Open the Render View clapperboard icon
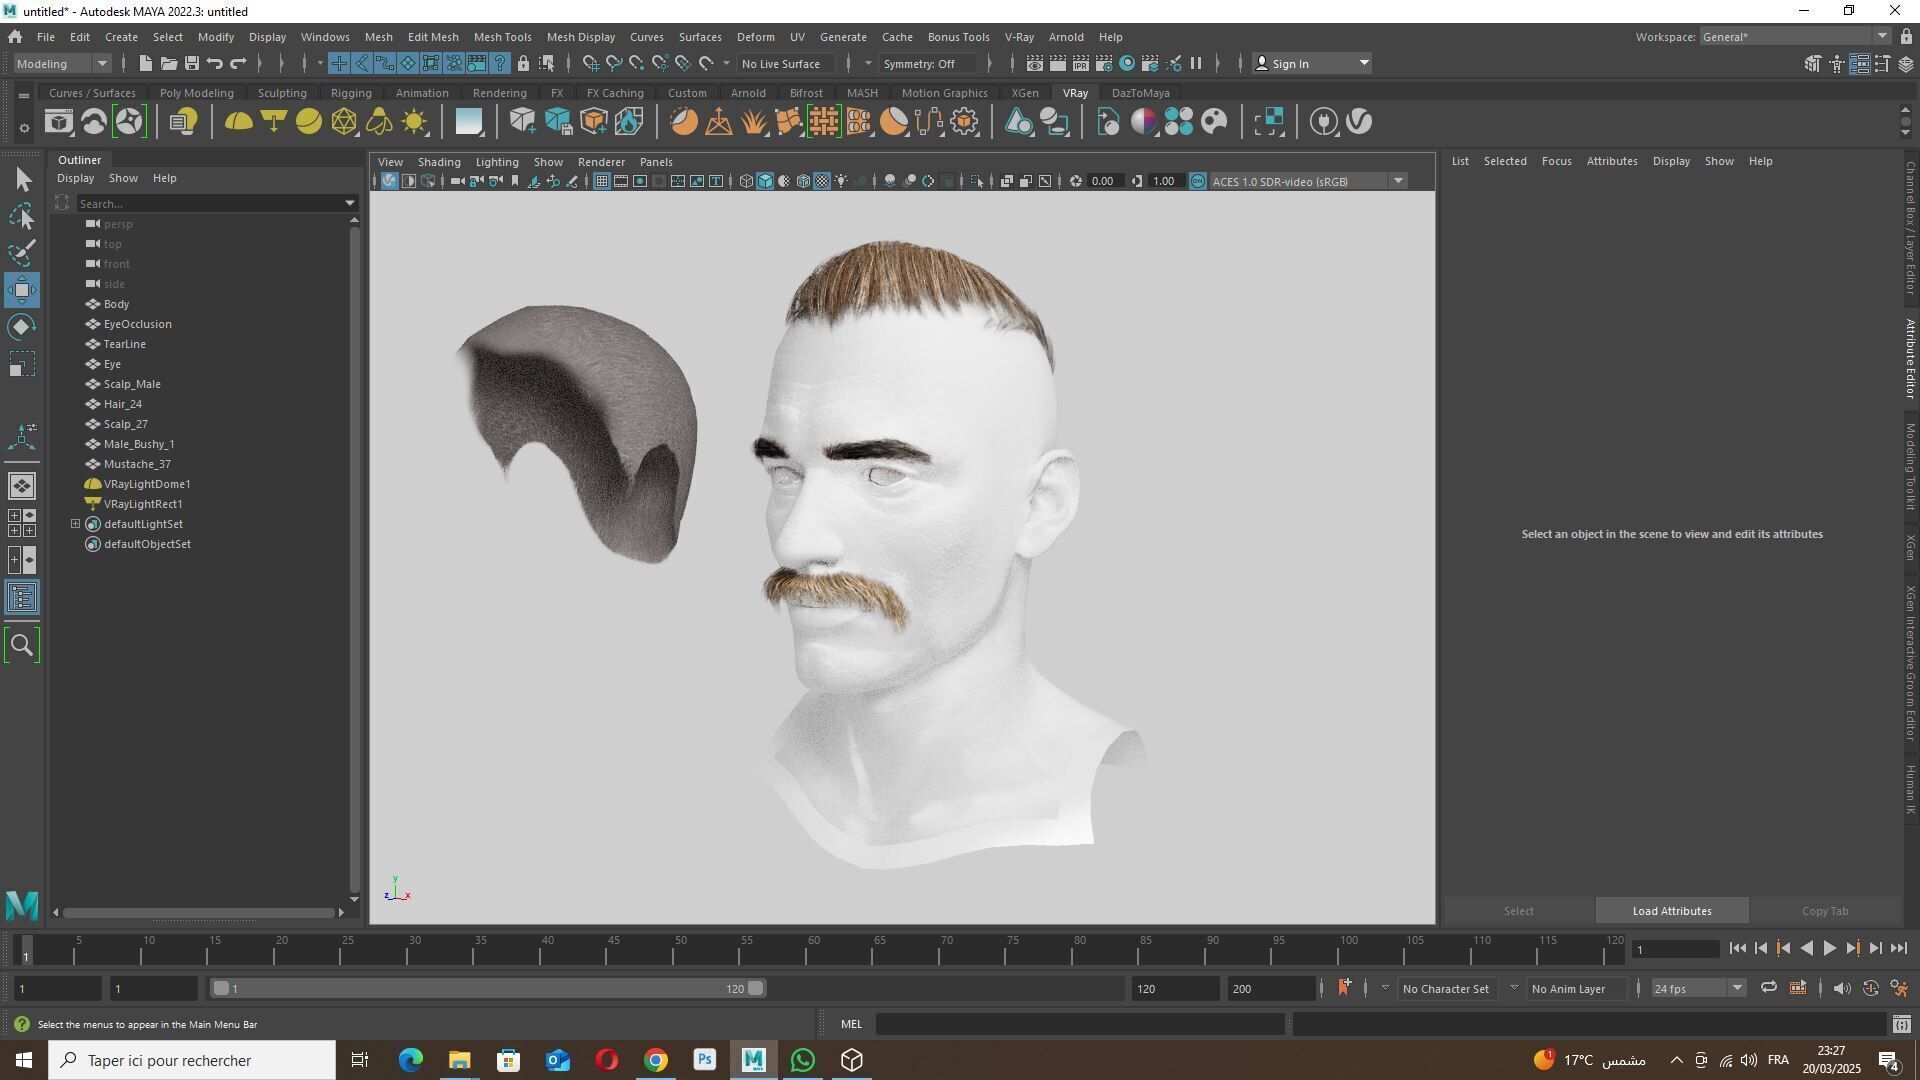Viewport: 1920px width, 1080px height. (x=1034, y=63)
